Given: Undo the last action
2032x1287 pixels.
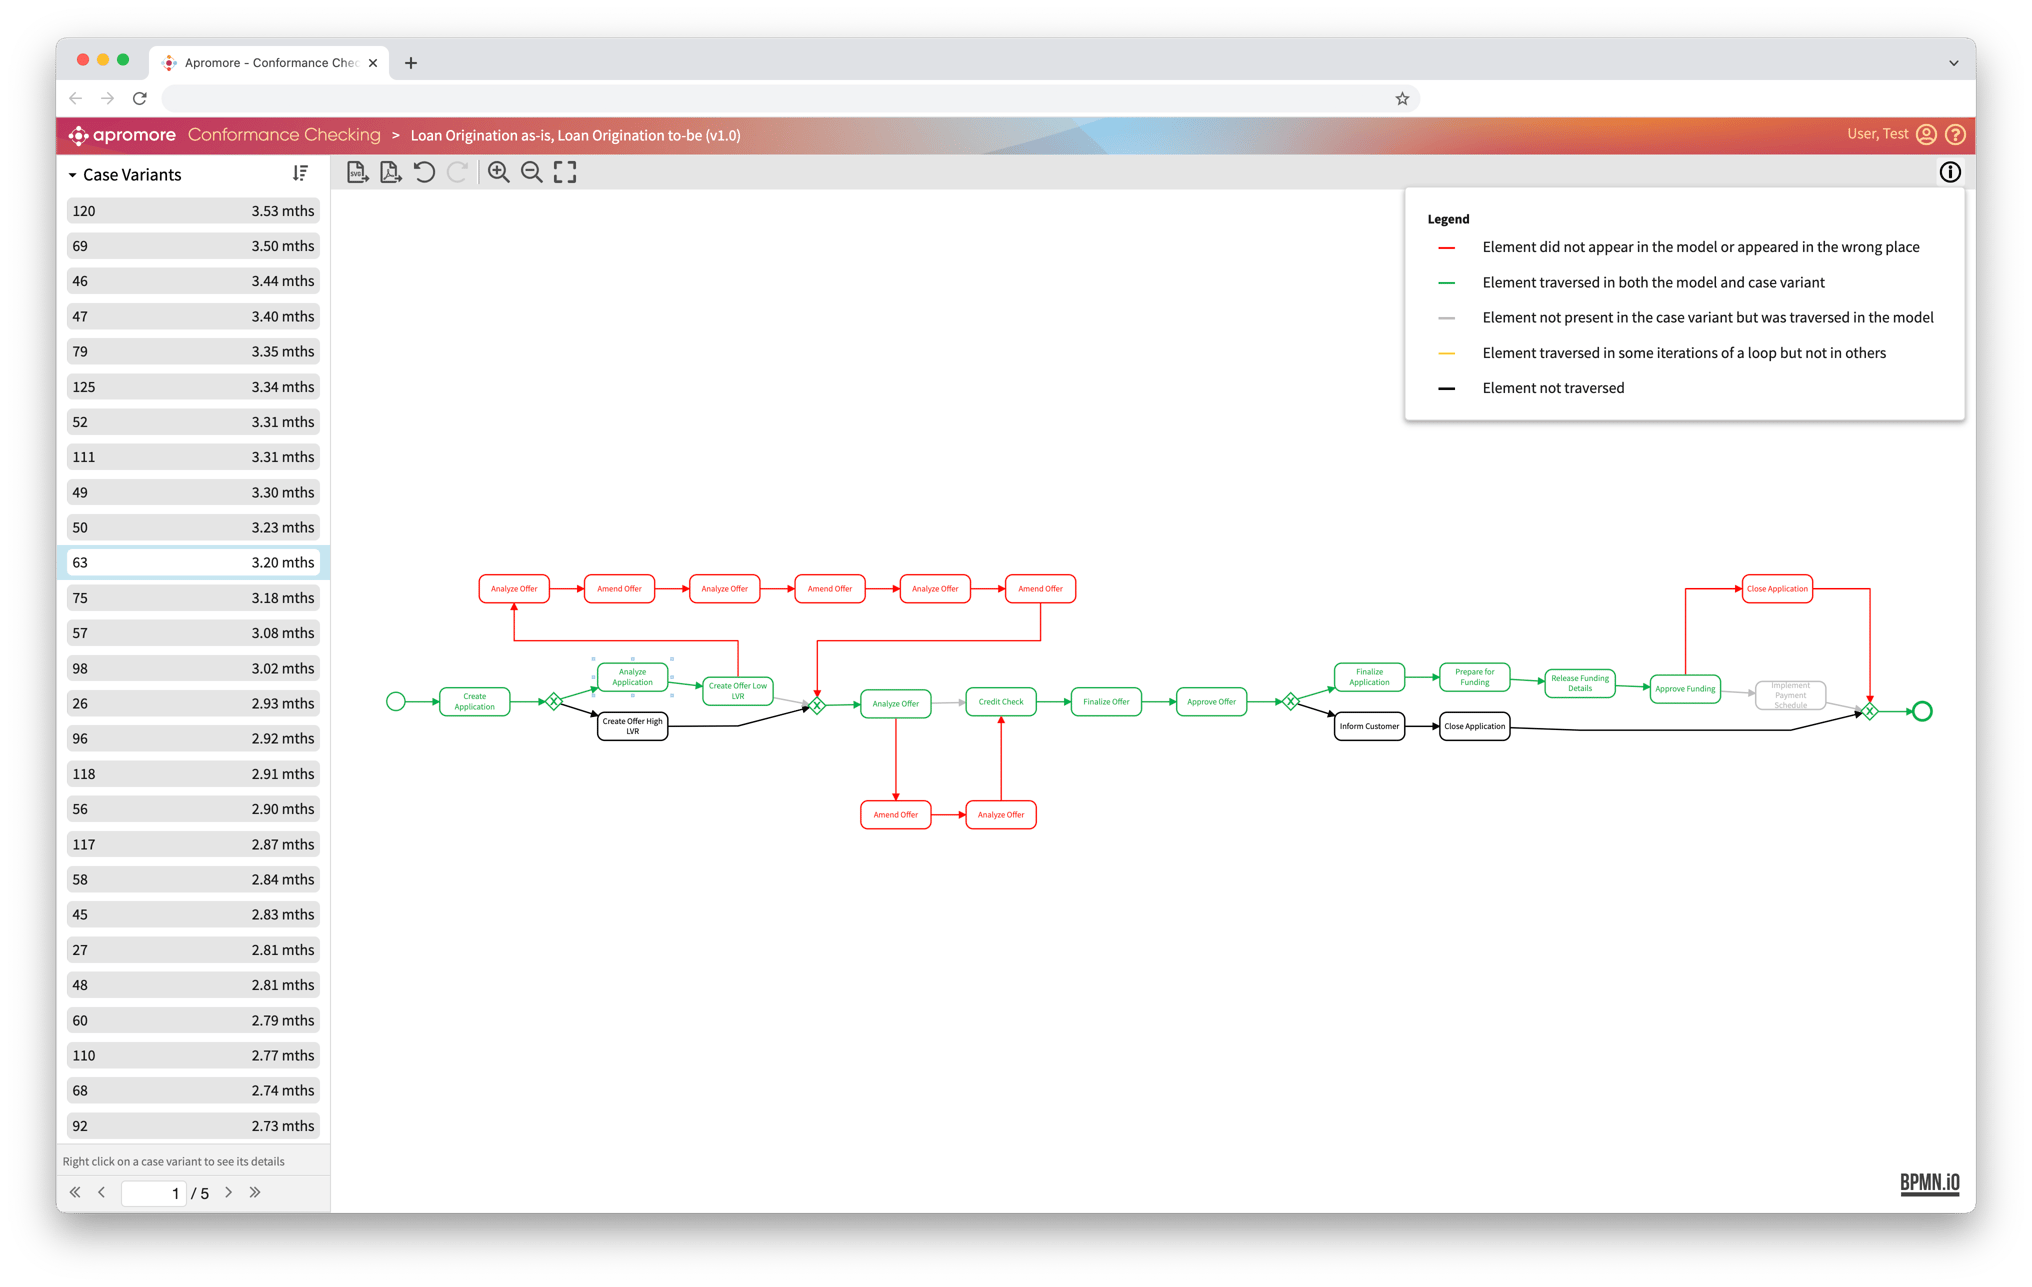Looking at the screenshot, I should (424, 171).
